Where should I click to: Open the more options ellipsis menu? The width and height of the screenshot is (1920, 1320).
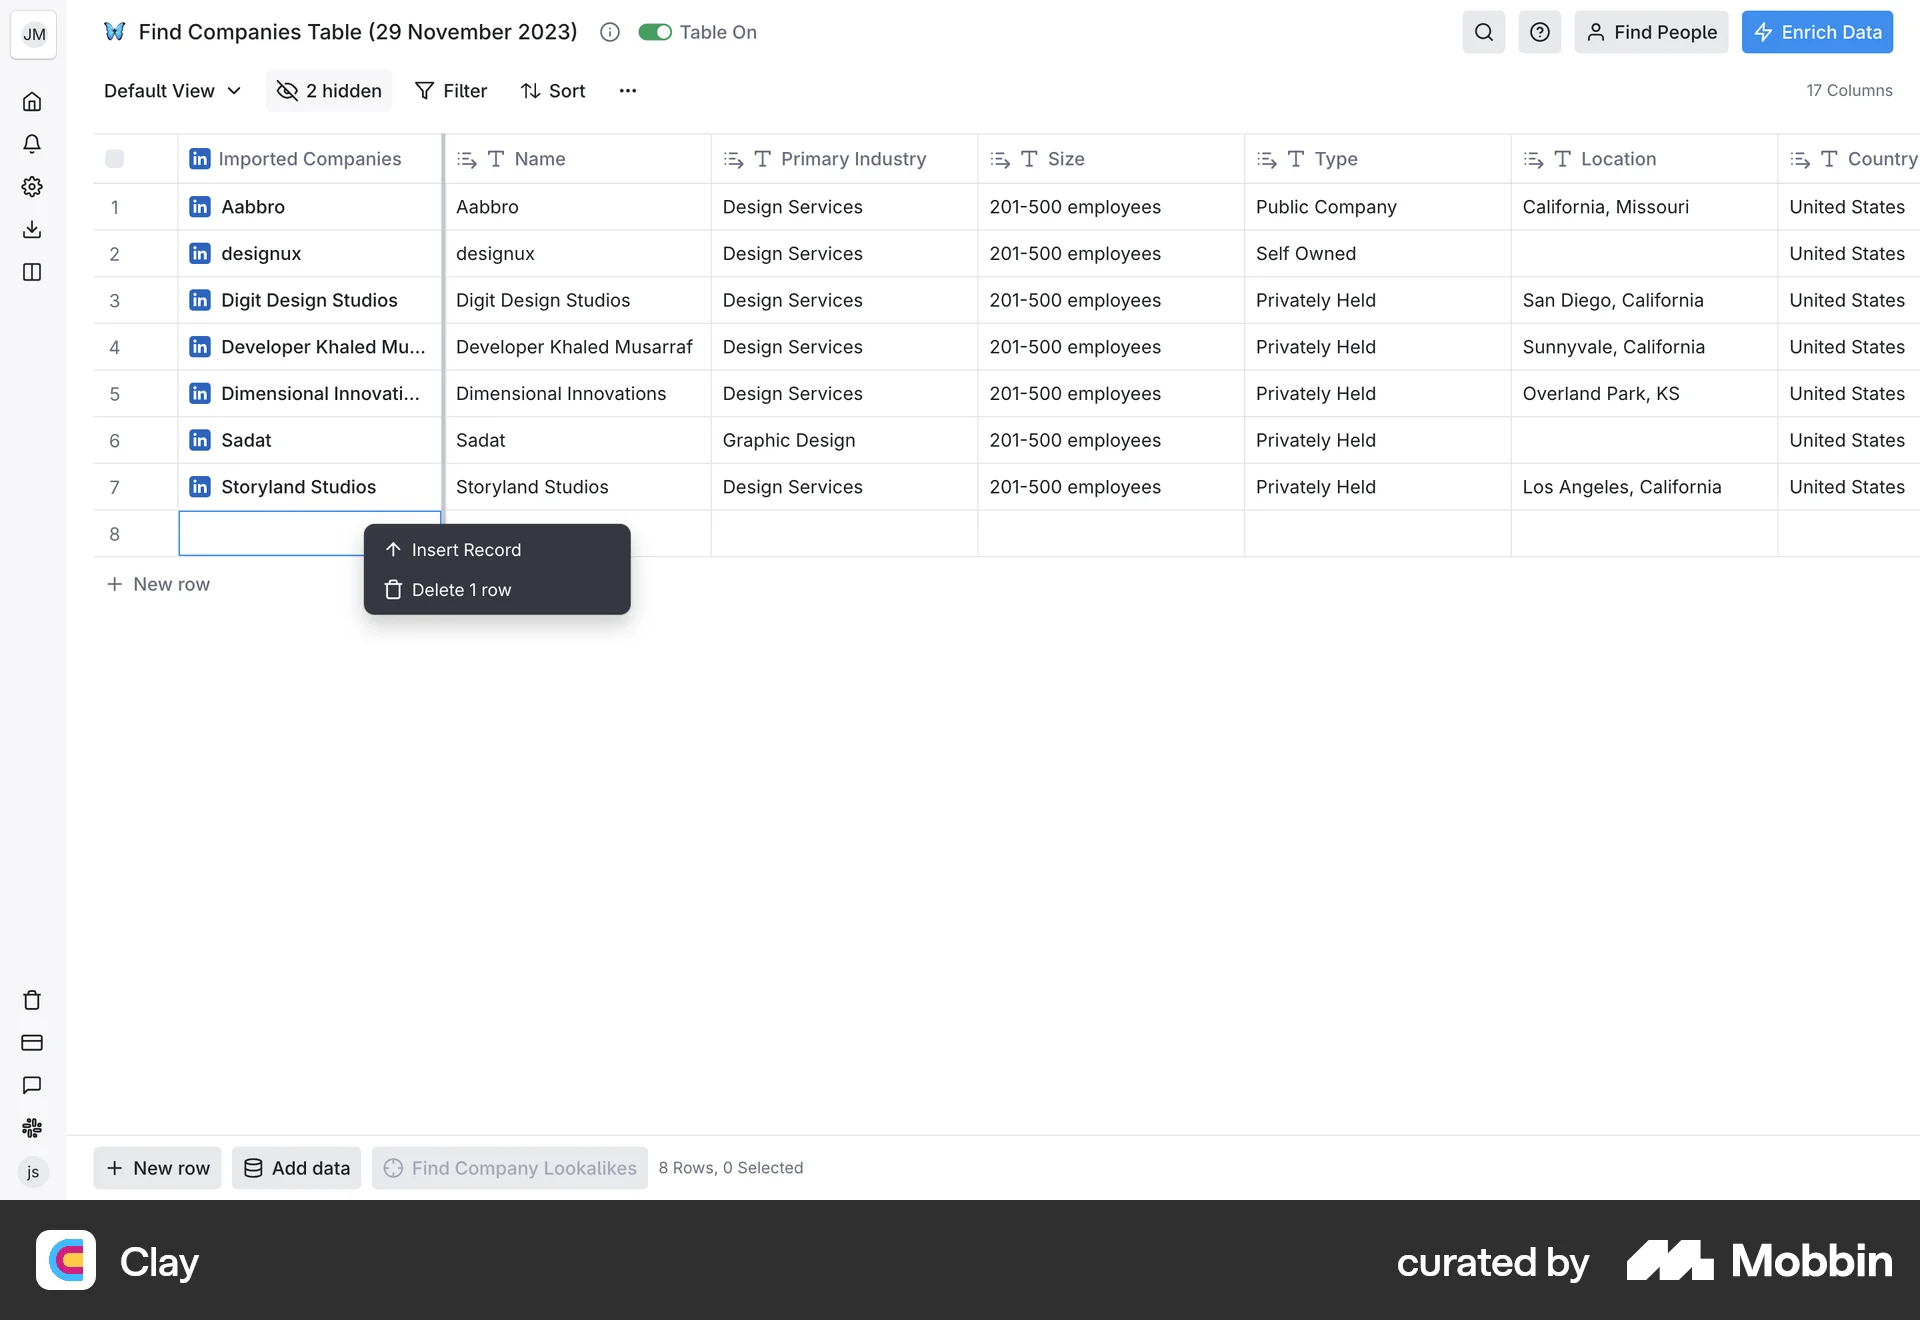[627, 90]
